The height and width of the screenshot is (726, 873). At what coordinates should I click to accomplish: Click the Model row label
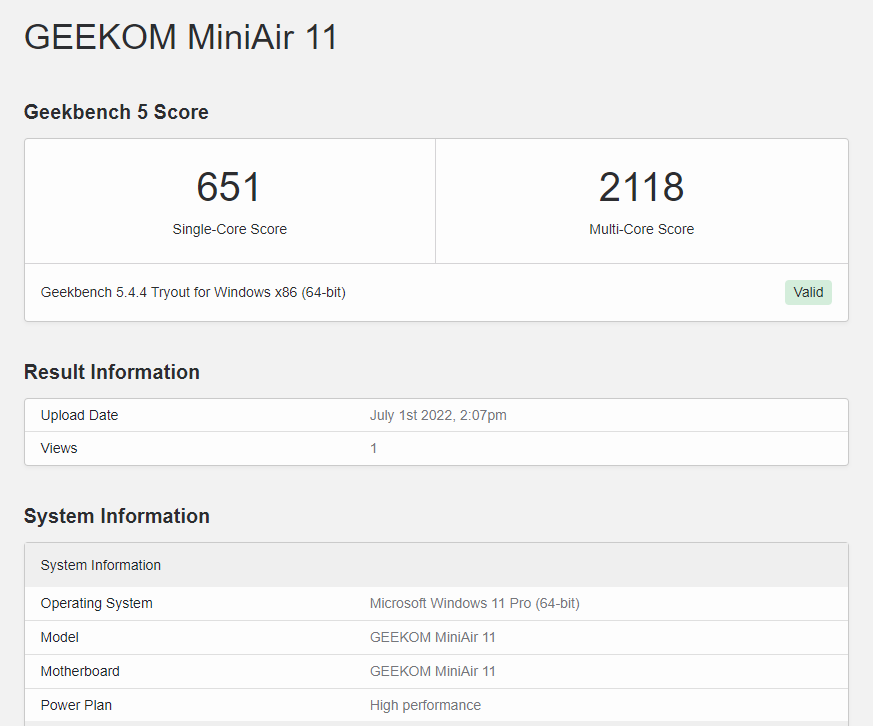tap(60, 637)
